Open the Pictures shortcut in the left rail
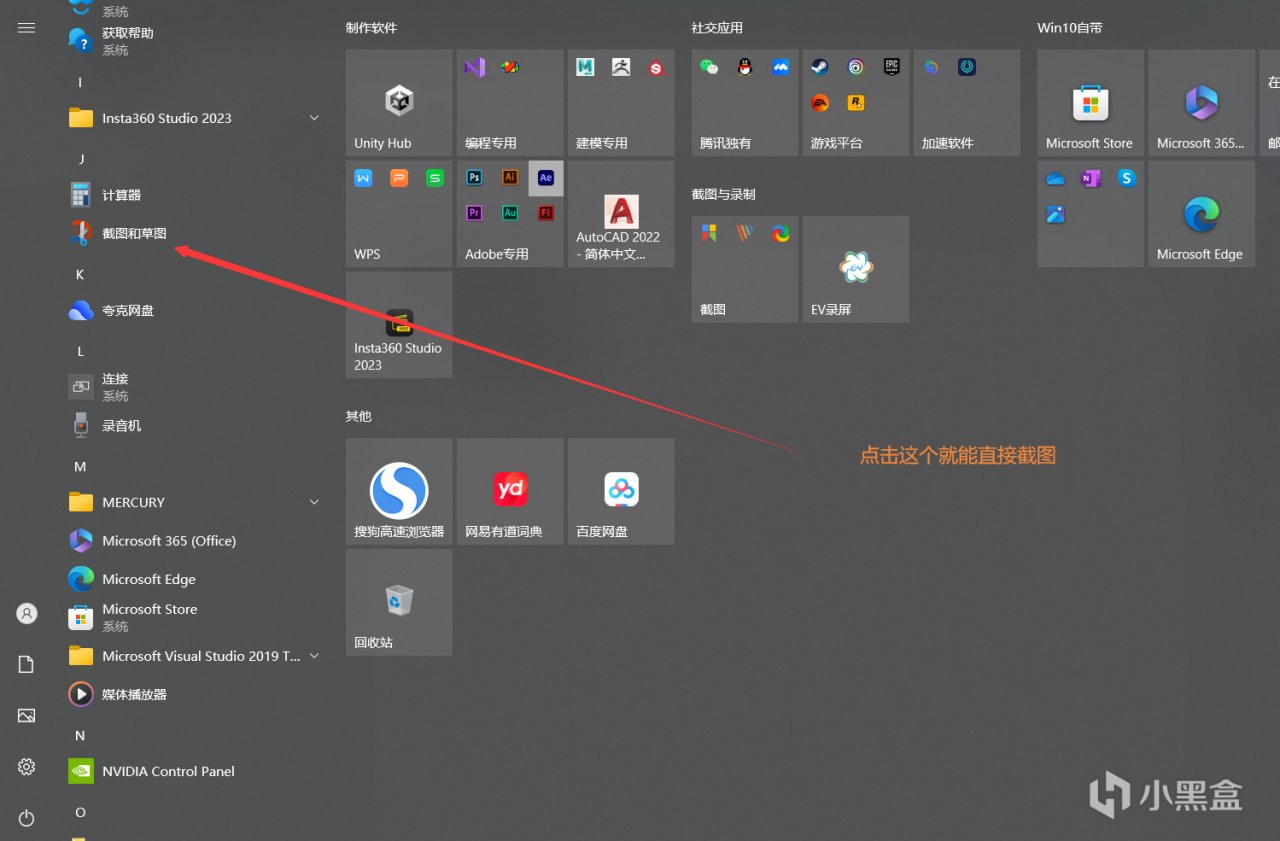This screenshot has height=841, width=1280. [27, 715]
